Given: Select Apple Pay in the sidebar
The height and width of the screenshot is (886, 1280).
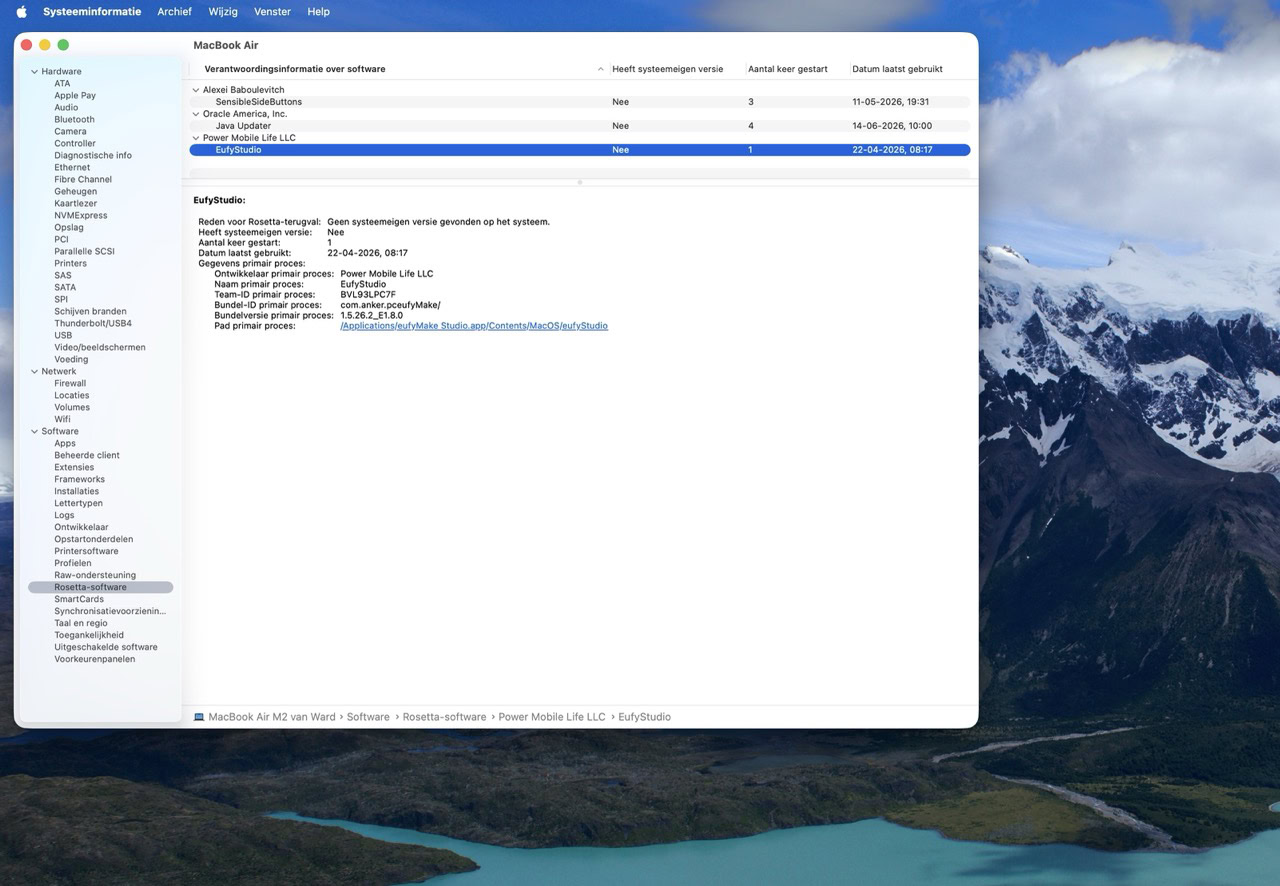Looking at the screenshot, I should pos(75,96).
